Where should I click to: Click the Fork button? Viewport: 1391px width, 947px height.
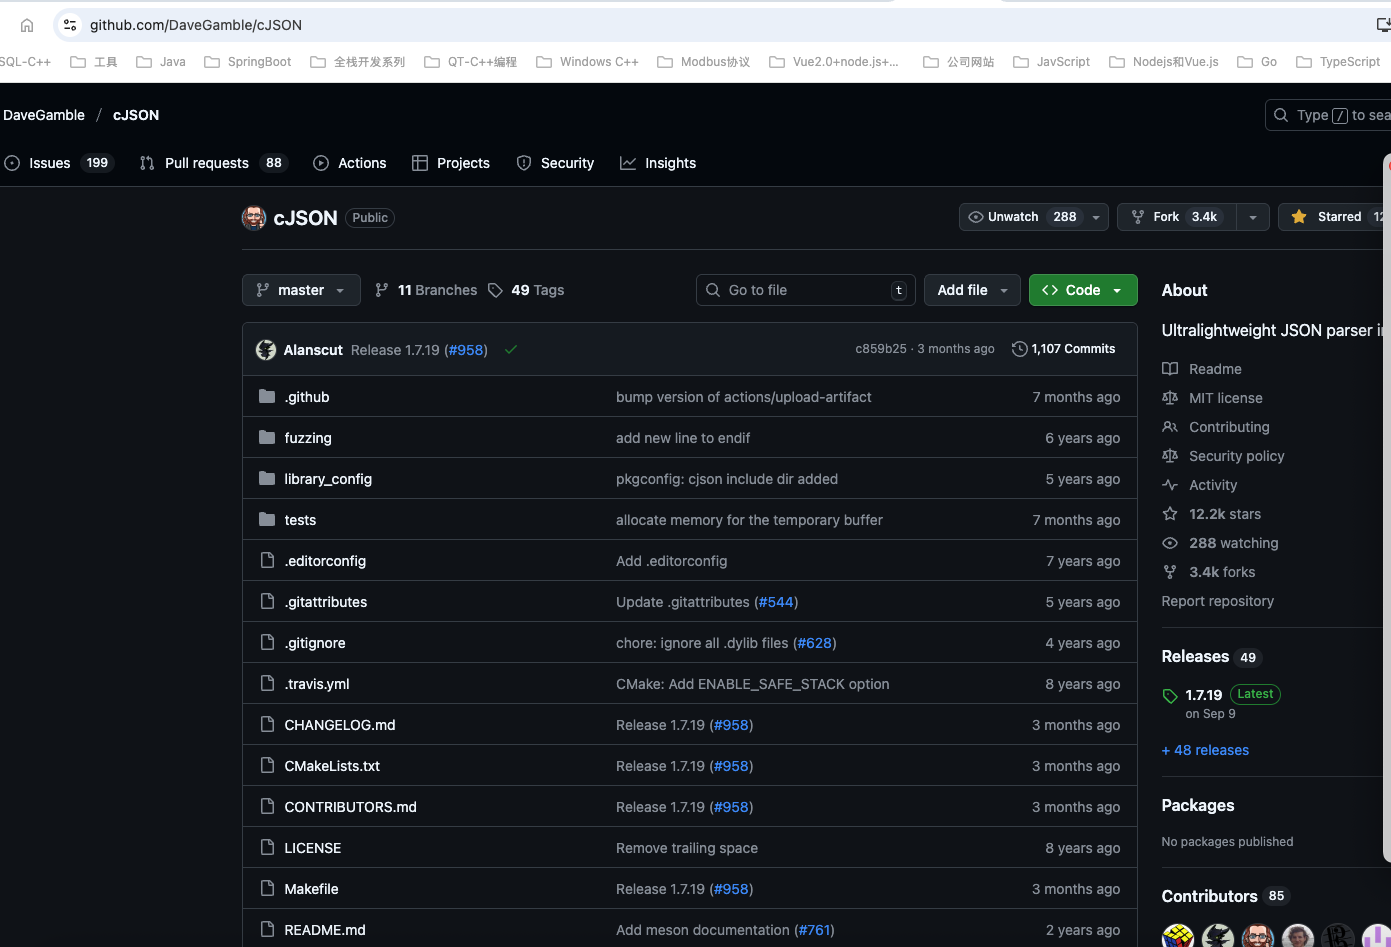[x=1177, y=217]
